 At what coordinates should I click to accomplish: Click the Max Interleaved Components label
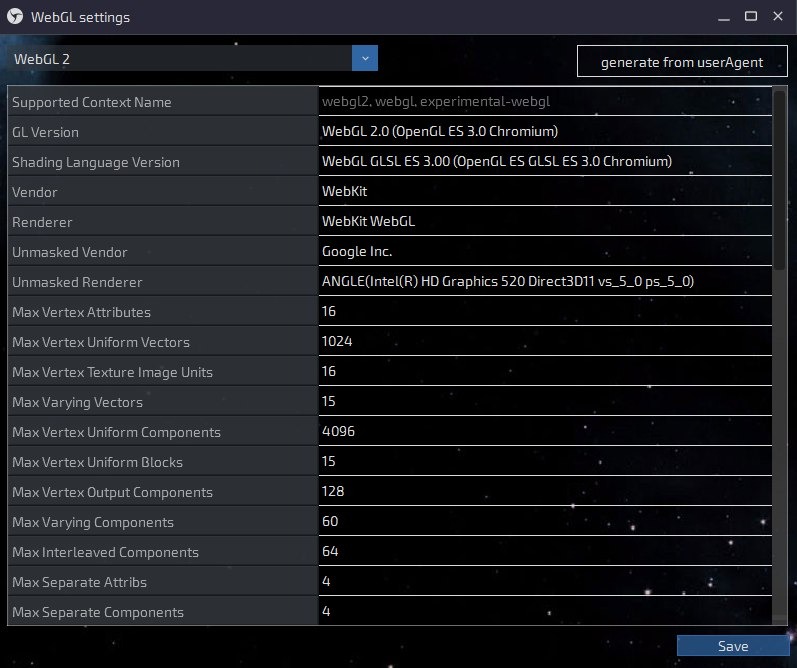pyautogui.click(x=105, y=552)
